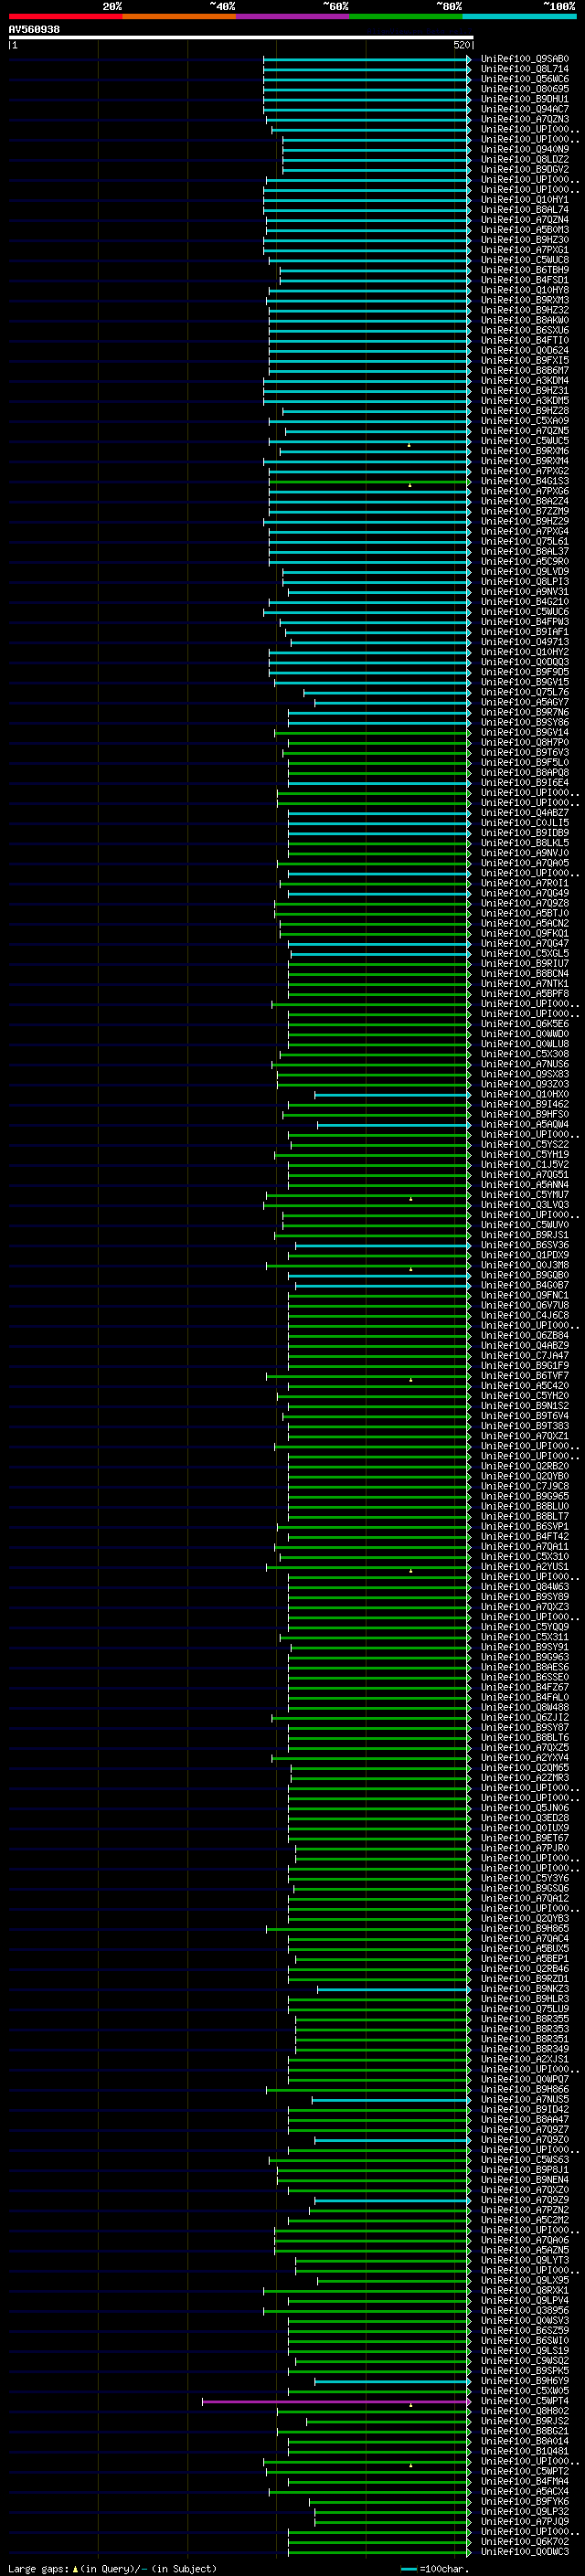Click label UniRef100_Q3LVQ3
Image resolution: width=585 pixels, height=2576 pixels.
[x=524, y=1205]
